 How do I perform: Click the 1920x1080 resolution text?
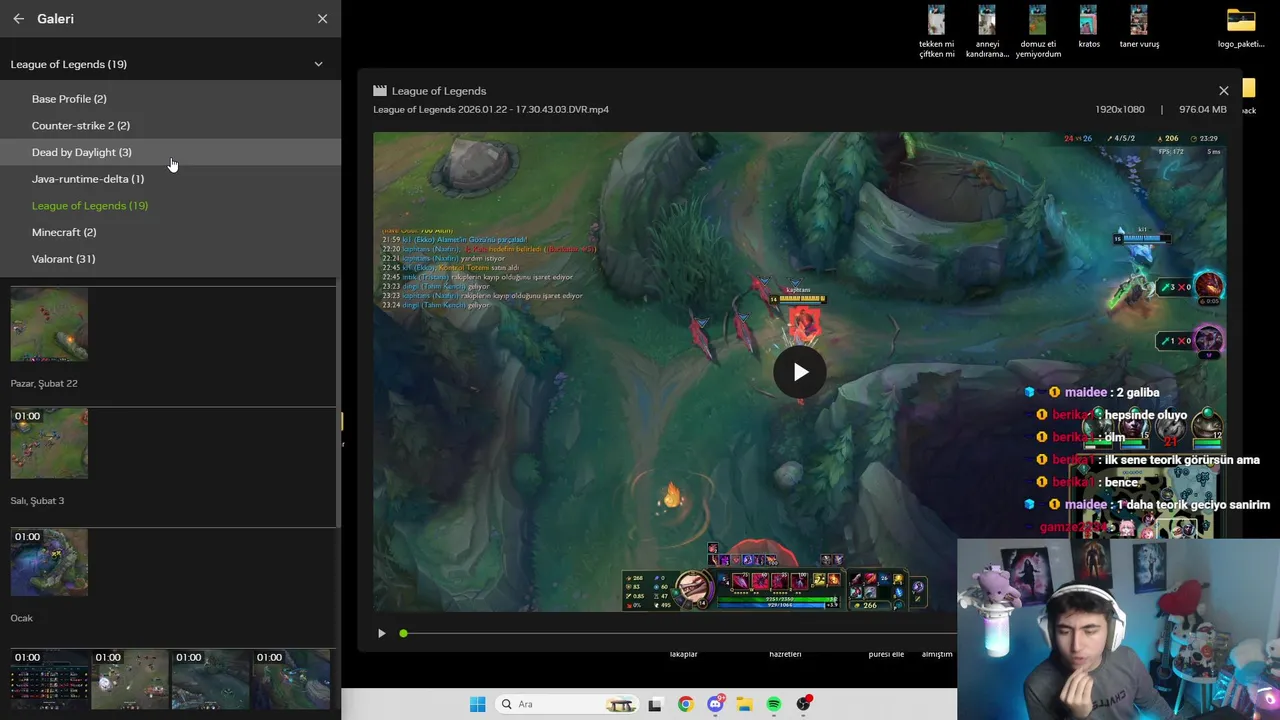click(x=1120, y=109)
